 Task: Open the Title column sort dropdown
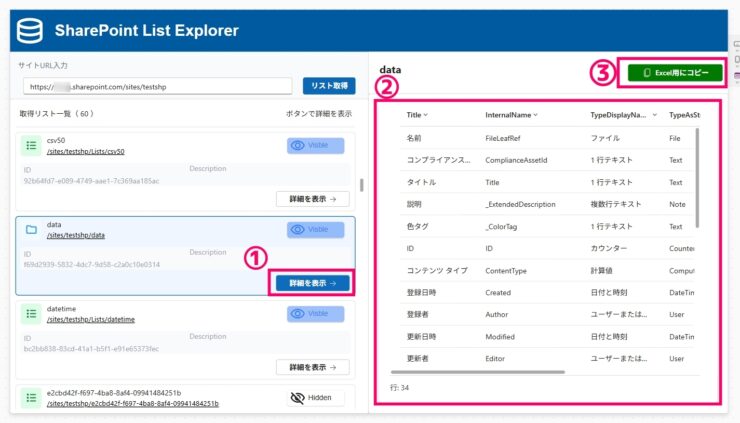[425, 115]
